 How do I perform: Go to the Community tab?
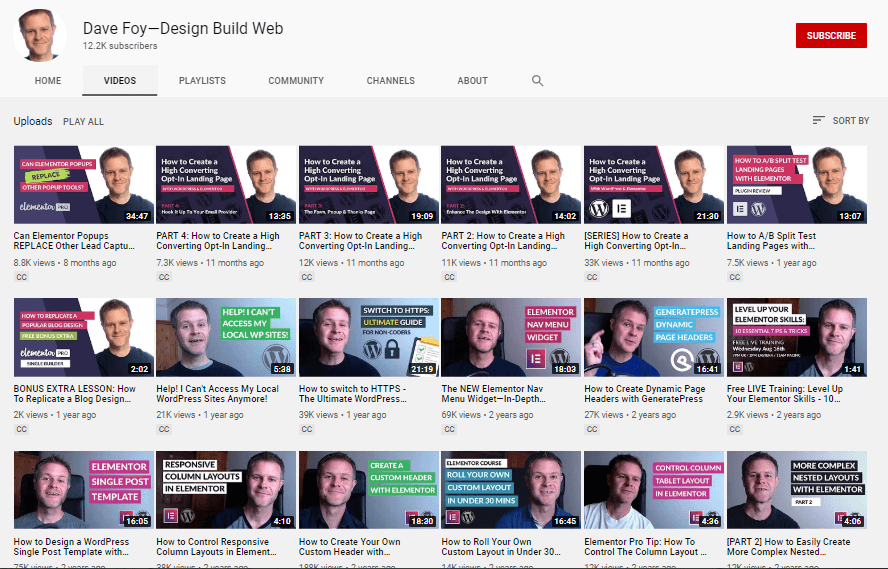click(296, 80)
